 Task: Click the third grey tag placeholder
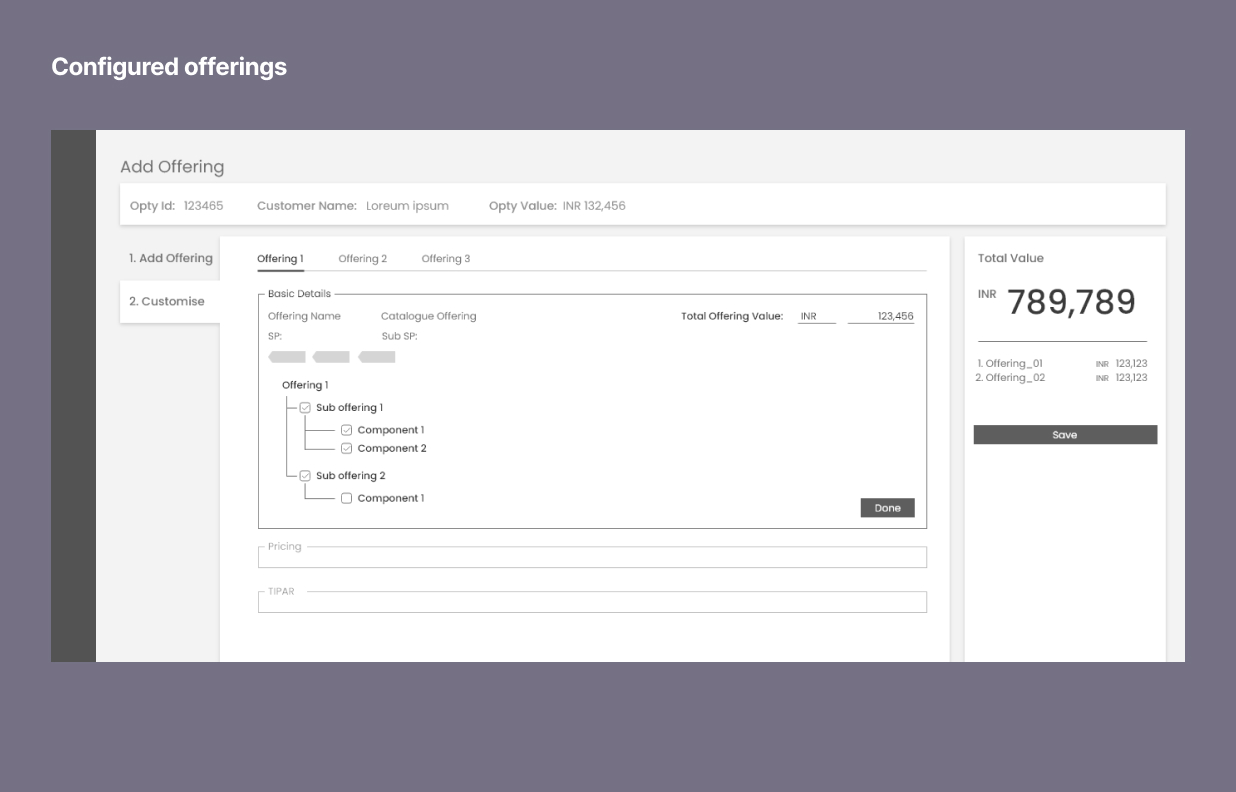[377, 357]
